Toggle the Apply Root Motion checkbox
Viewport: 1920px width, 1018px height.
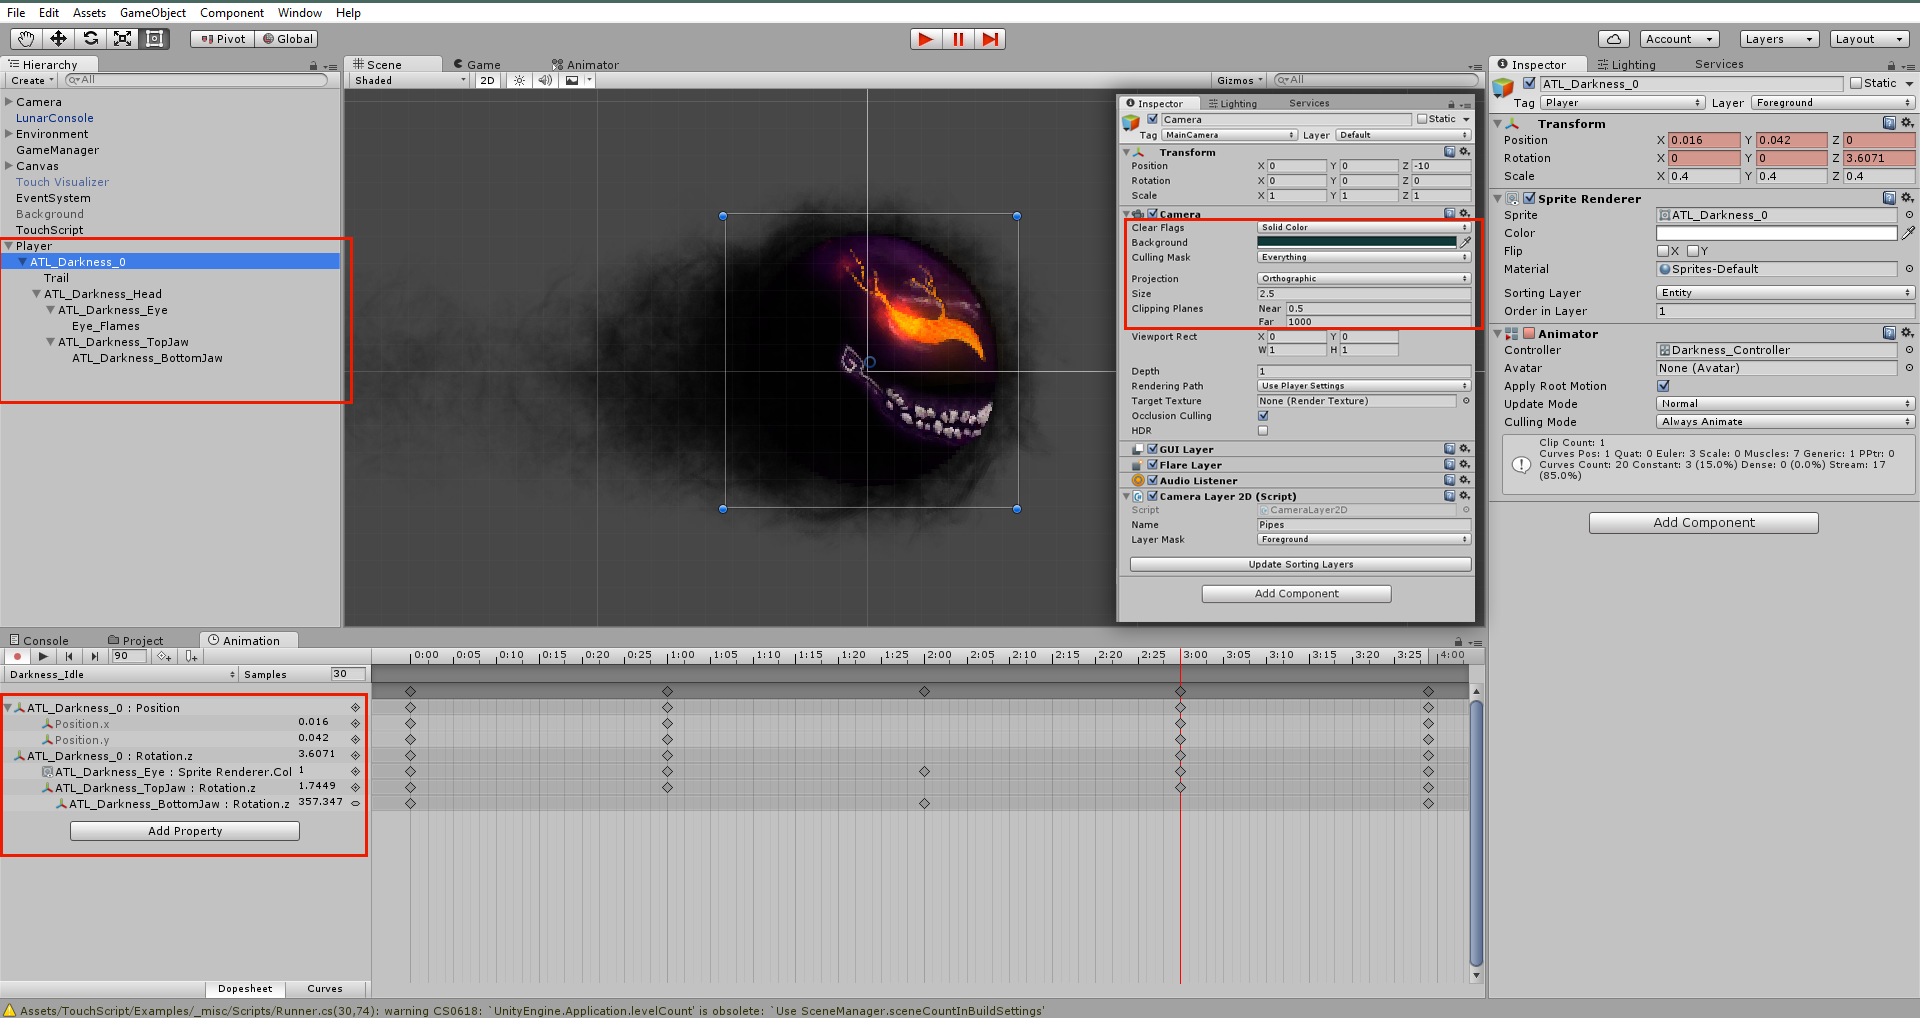[1663, 386]
